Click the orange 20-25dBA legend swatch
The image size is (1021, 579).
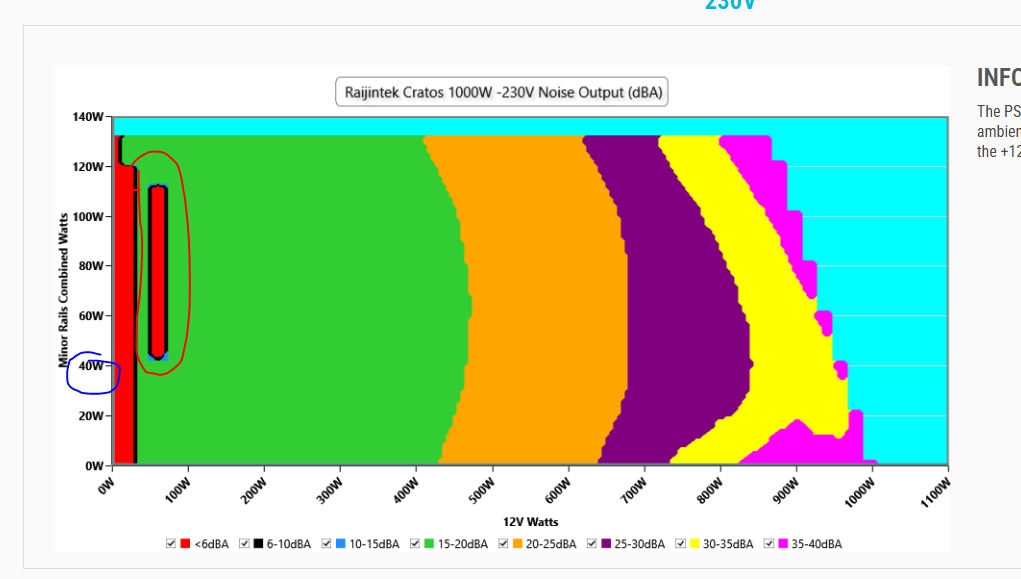click(518, 543)
